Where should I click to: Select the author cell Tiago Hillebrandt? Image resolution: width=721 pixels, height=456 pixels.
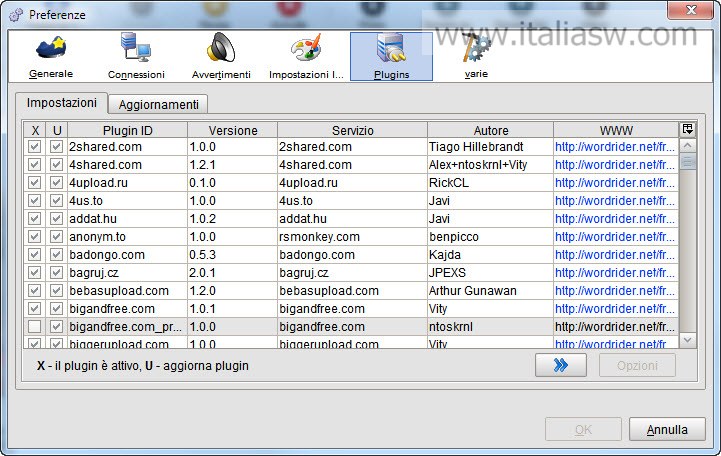(x=491, y=147)
